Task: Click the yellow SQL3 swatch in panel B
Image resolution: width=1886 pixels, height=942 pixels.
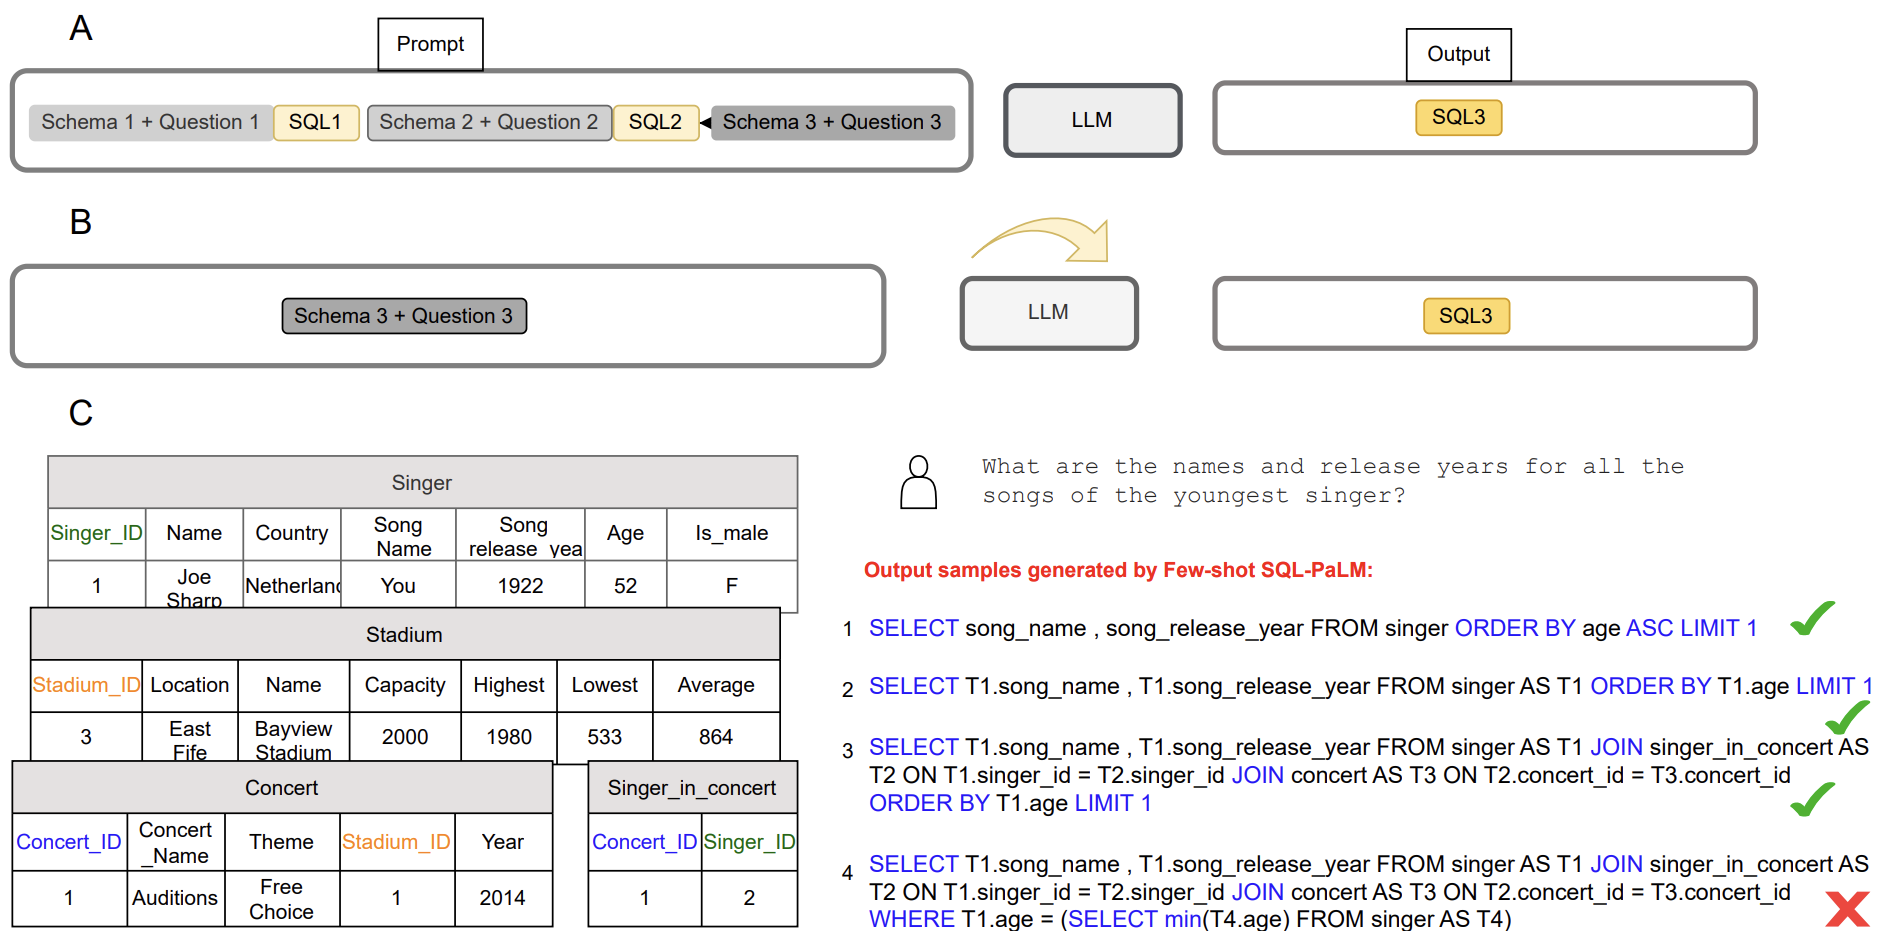Action: pos(1466,315)
